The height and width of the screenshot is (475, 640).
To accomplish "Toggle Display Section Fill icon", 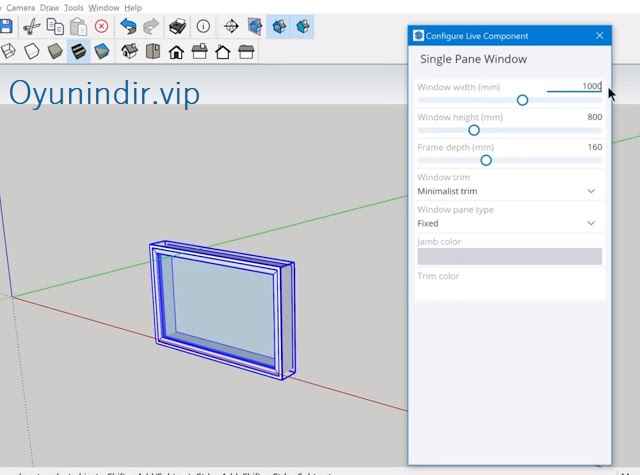I will coord(303,27).
